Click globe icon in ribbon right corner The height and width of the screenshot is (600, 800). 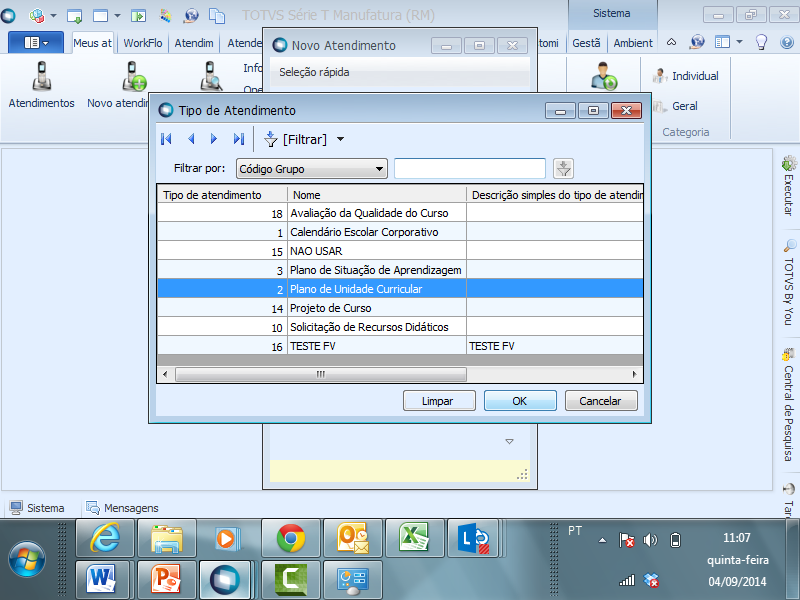[697, 42]
